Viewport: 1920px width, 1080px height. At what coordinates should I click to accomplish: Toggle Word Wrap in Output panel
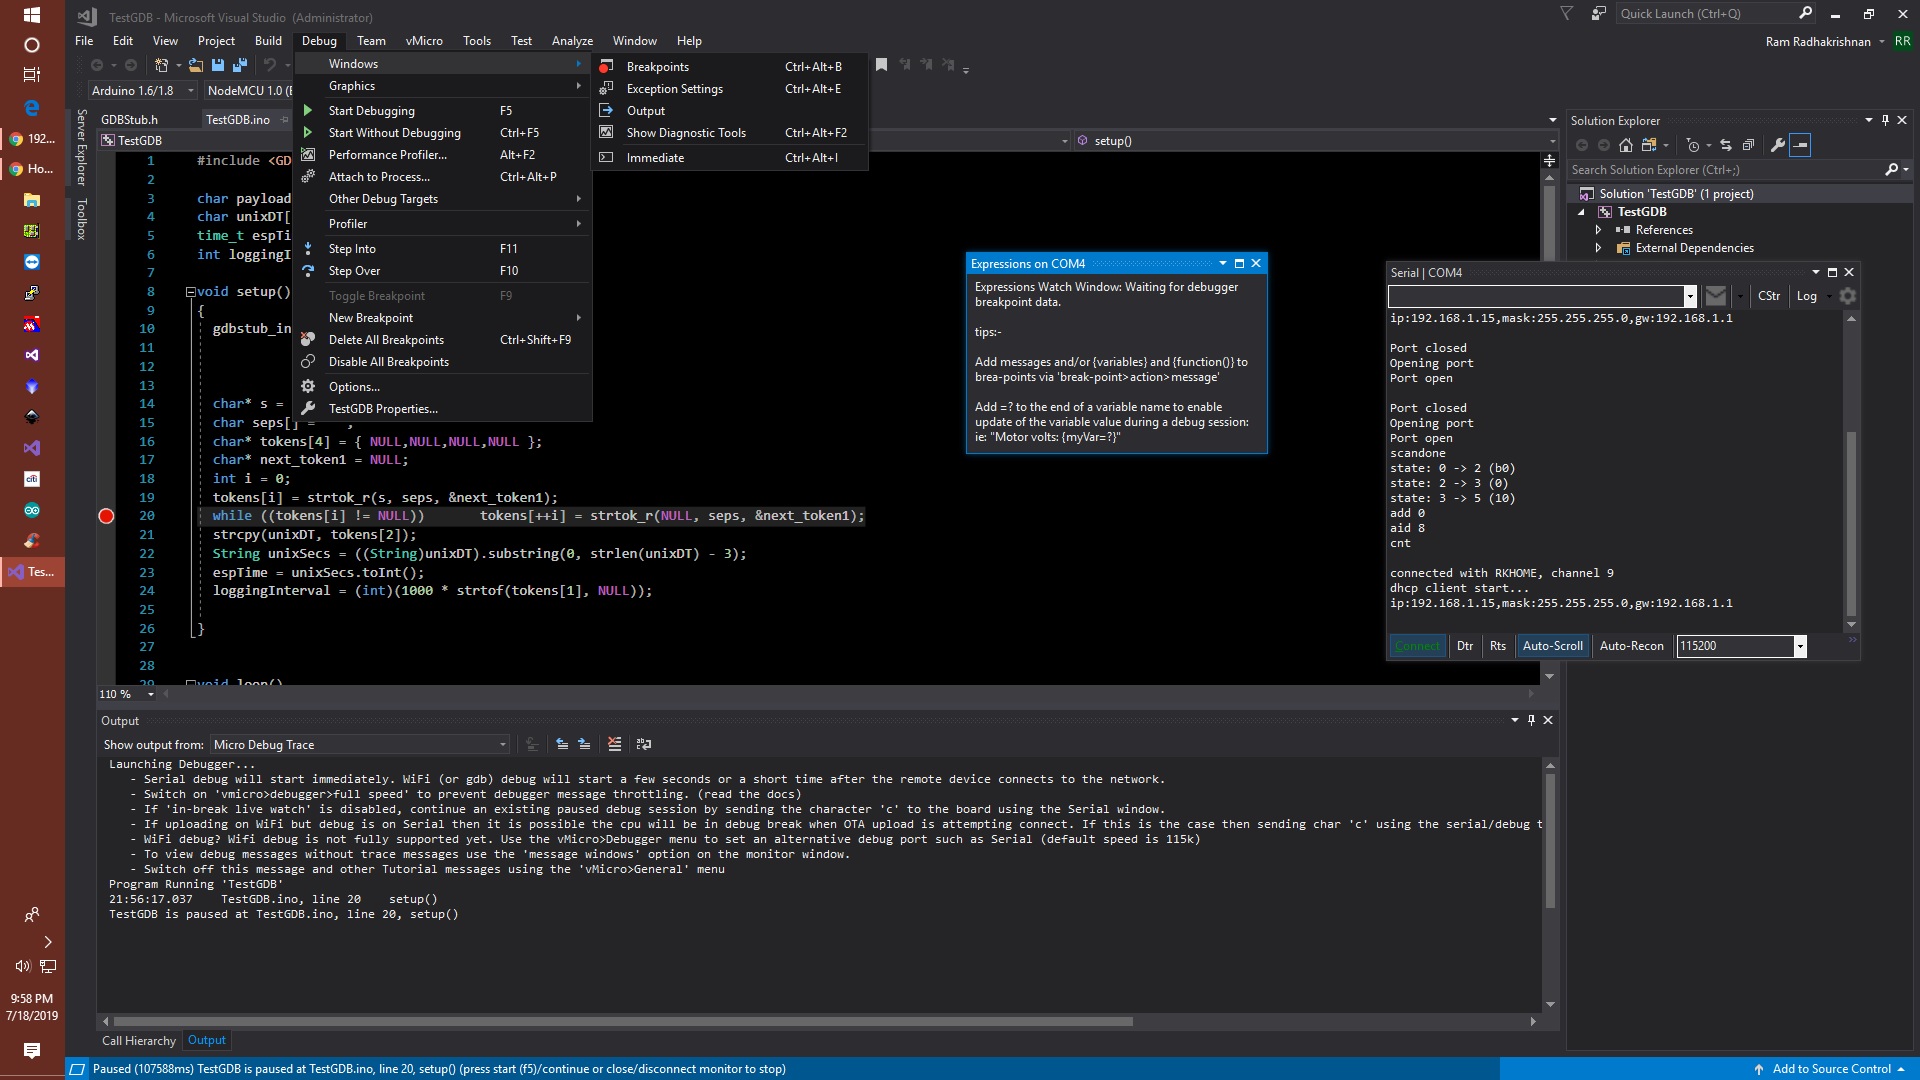click(644, 744)
